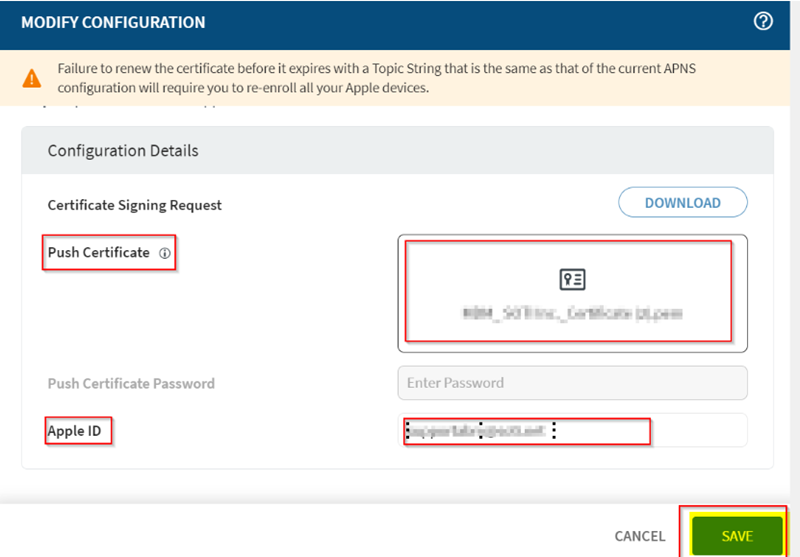Click the Push Certificate Password label
The width and height of the screenshot is (800, 557).
[131, 383]
